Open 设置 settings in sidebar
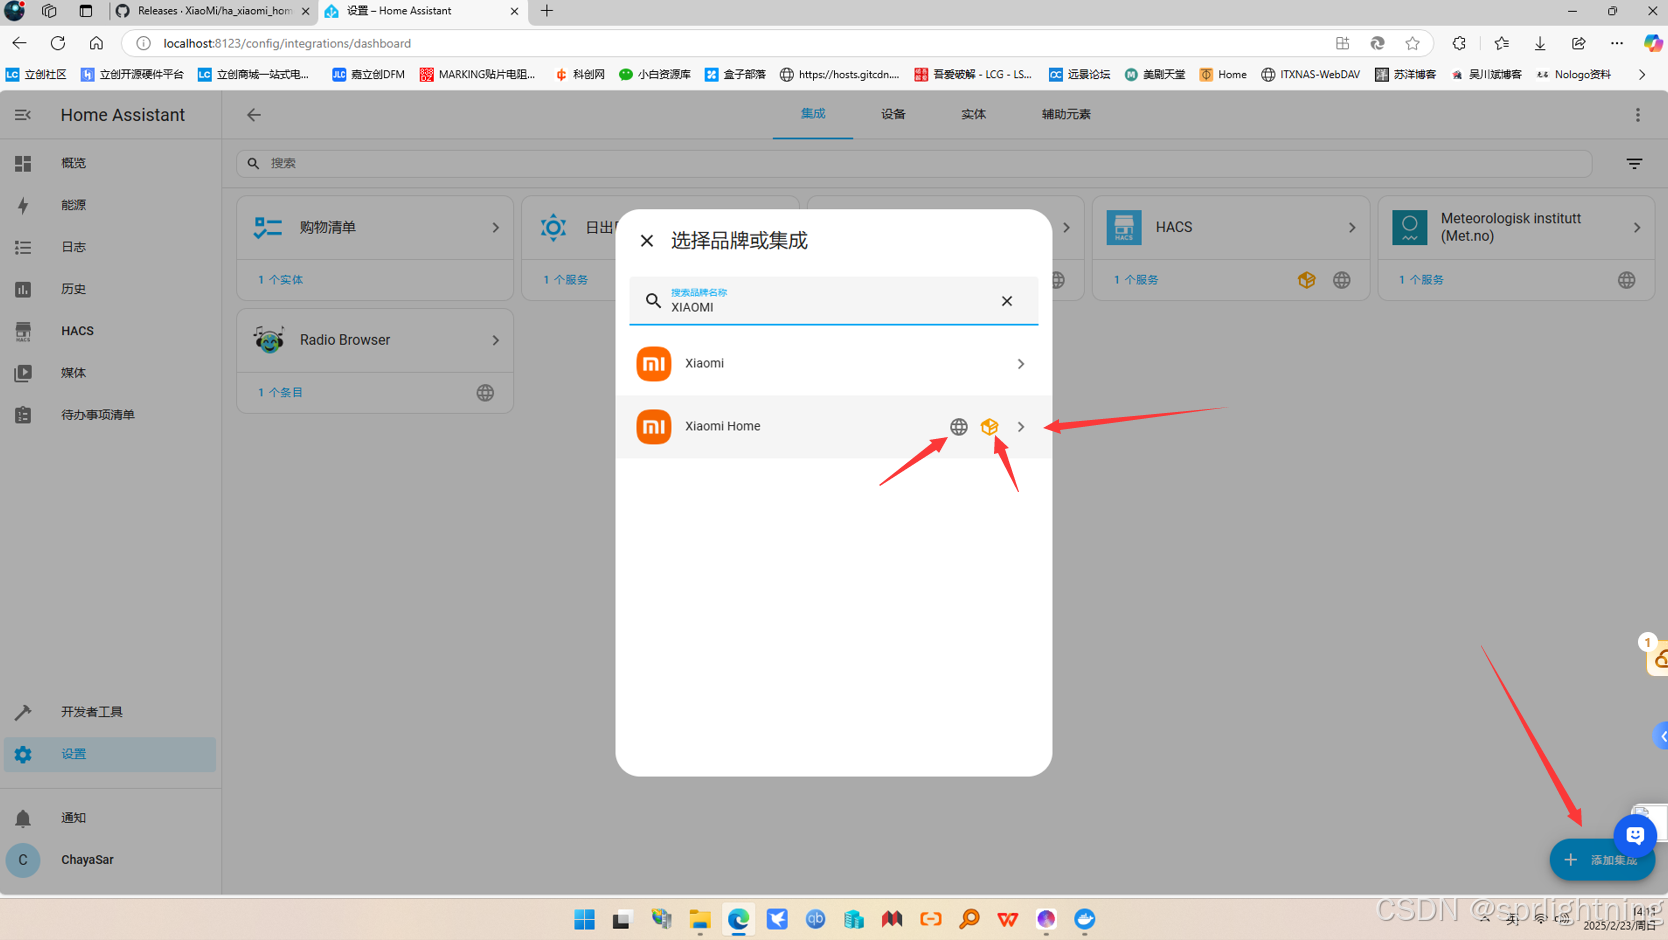This screenshot has width=1668, height=940. [x=110, y=754]
